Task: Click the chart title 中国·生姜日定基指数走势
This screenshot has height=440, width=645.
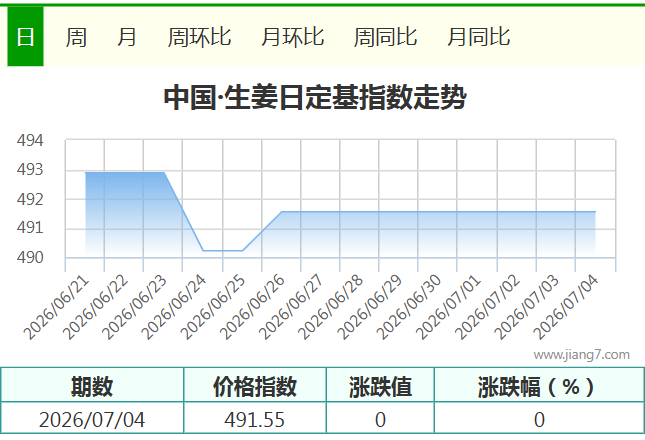Action: pos(315,97)
